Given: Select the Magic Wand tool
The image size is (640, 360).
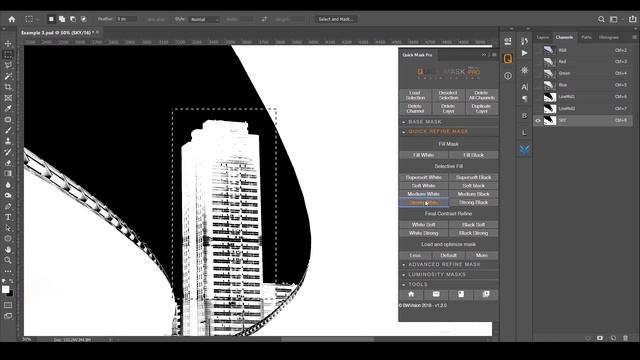Looking at the screenshot, I should [8, 76].
